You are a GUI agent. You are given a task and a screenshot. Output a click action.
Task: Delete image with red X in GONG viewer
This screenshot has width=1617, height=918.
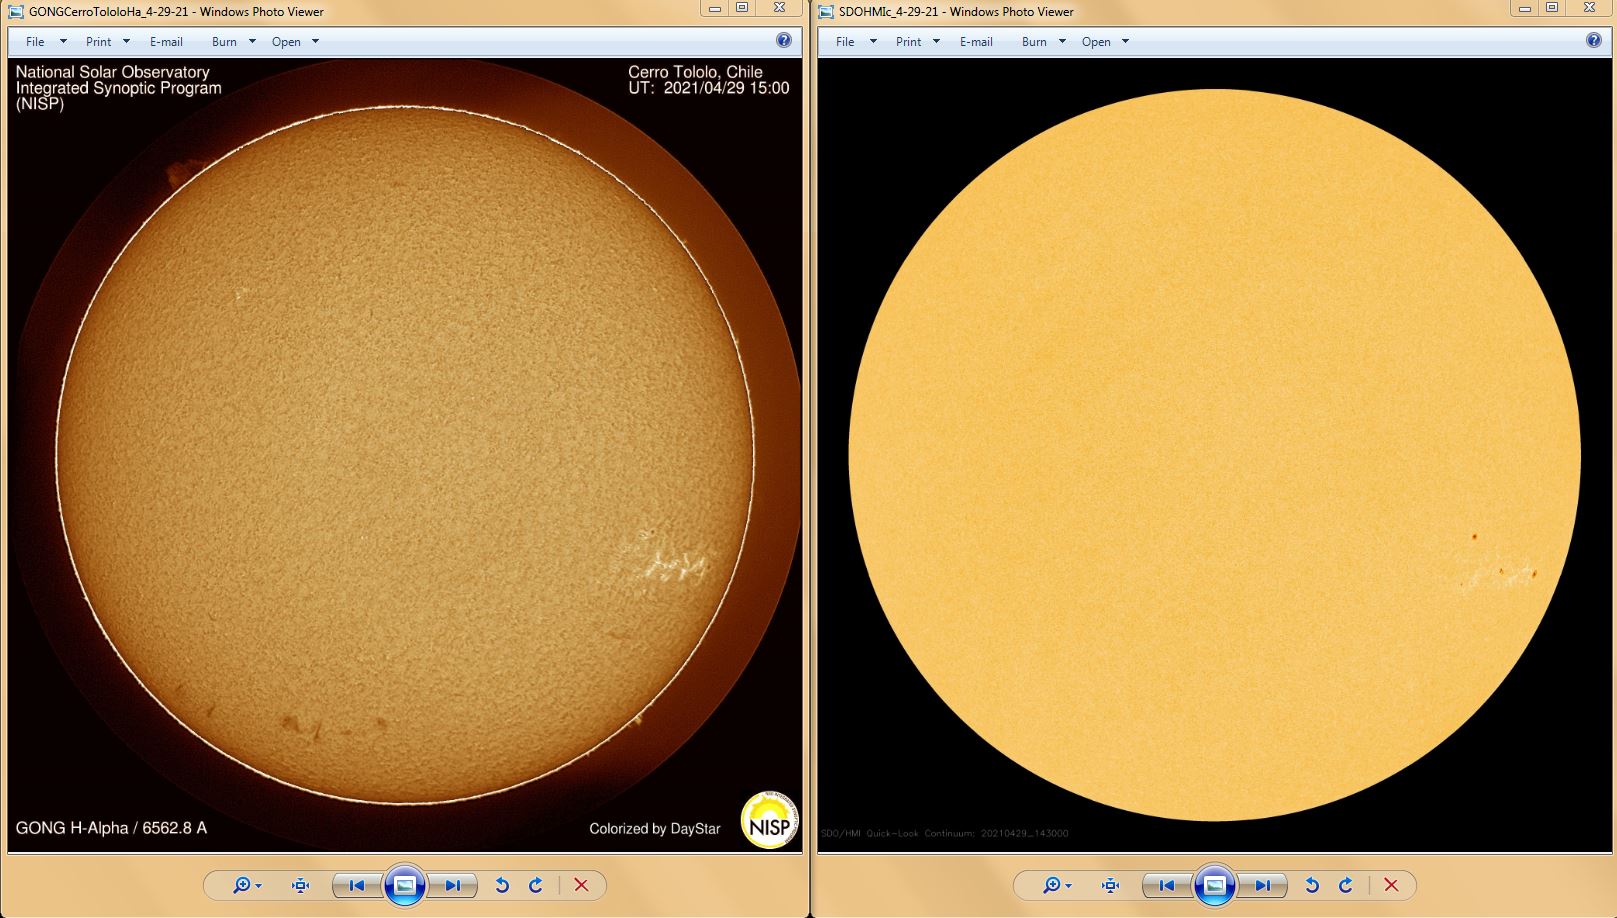click(x=581, y=885)
